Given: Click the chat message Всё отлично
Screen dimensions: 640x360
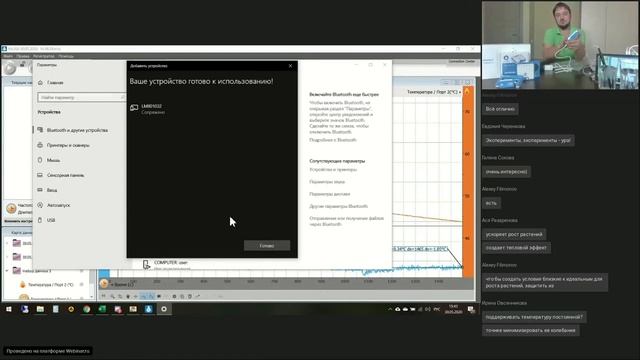Looking at the screenshot, I should (x=500, y=109).
